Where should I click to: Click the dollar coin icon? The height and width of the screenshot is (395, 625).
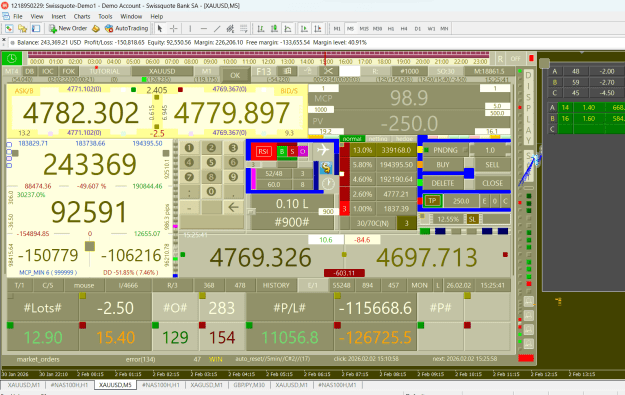tap(327, 167)
